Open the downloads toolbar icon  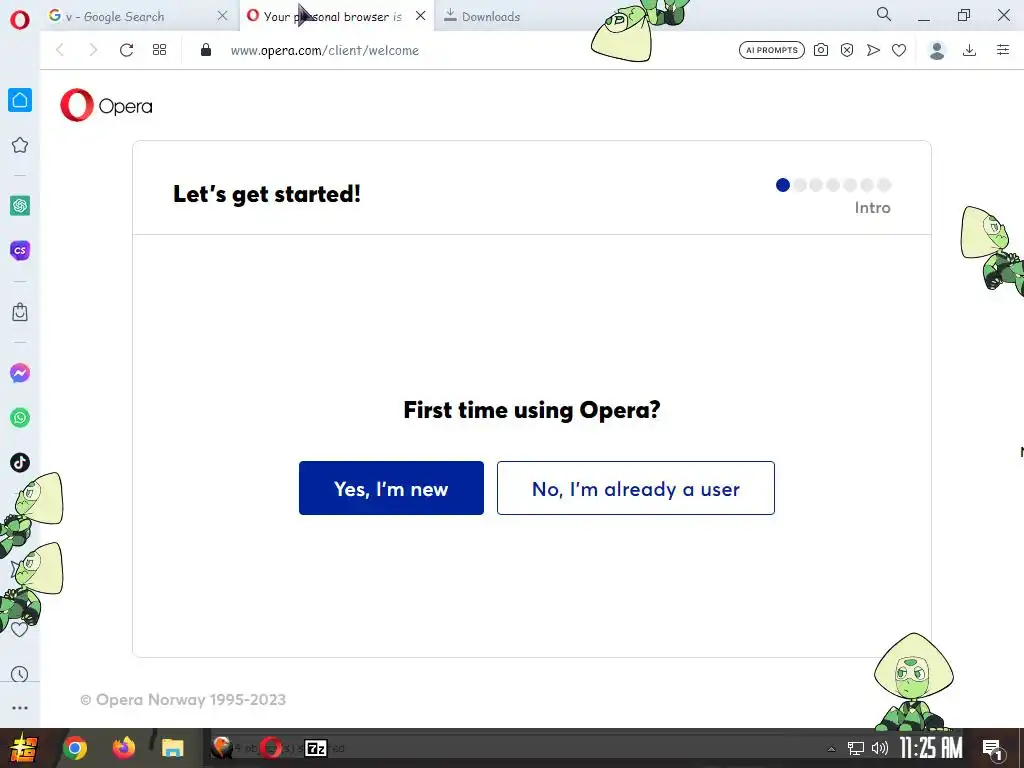click(x=970, y=50)
